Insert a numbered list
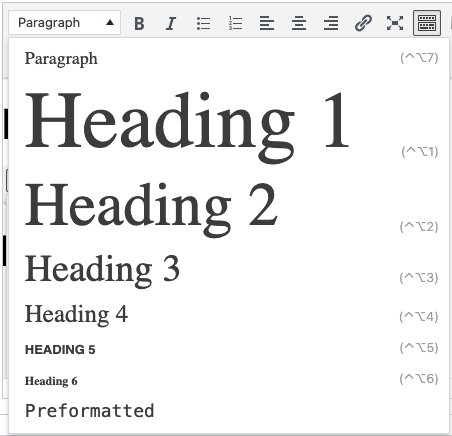 pyautogui.click(x=235, y=23)
